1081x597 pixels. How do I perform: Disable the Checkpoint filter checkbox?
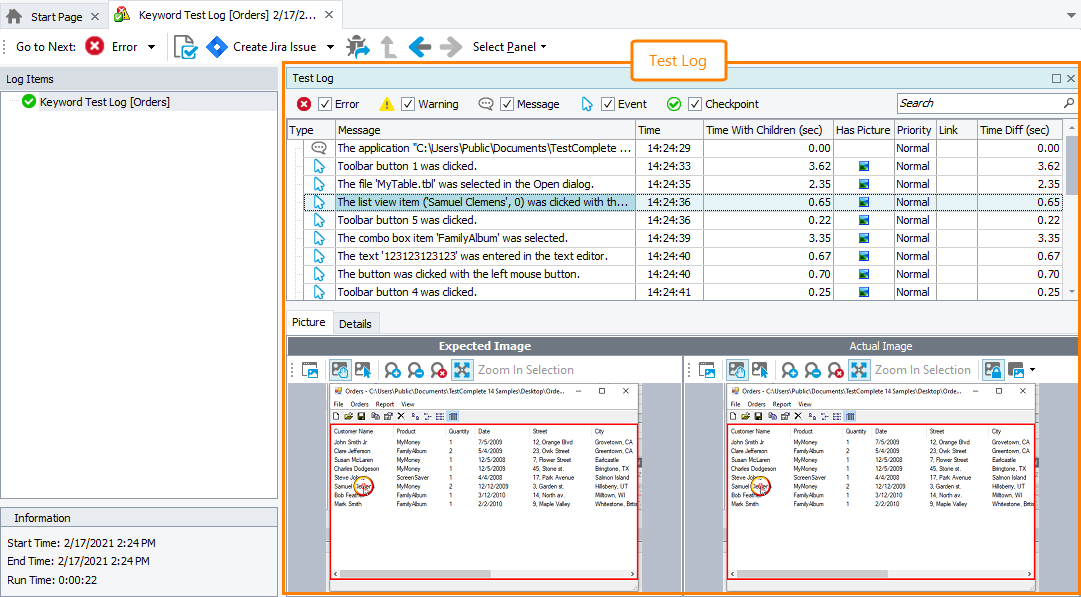tap(695, 104)
